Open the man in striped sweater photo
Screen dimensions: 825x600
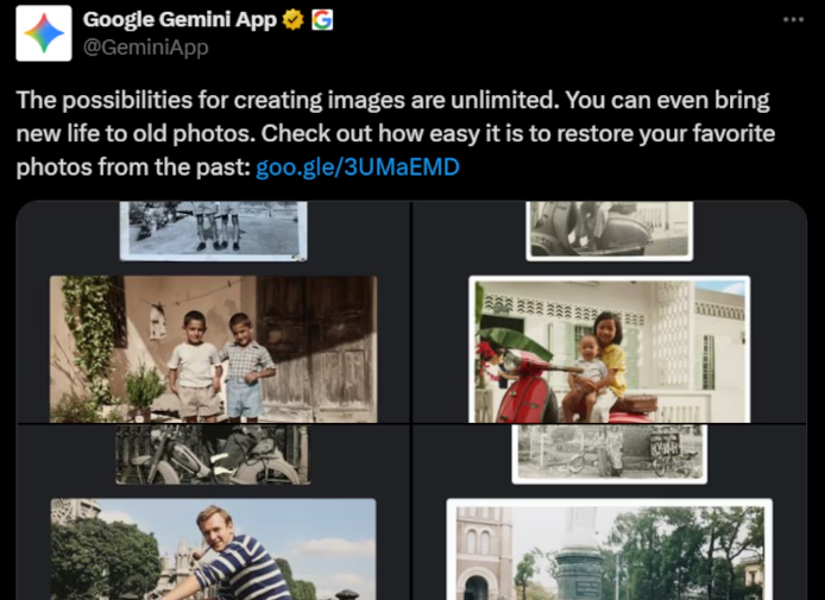tap(213, 549)
